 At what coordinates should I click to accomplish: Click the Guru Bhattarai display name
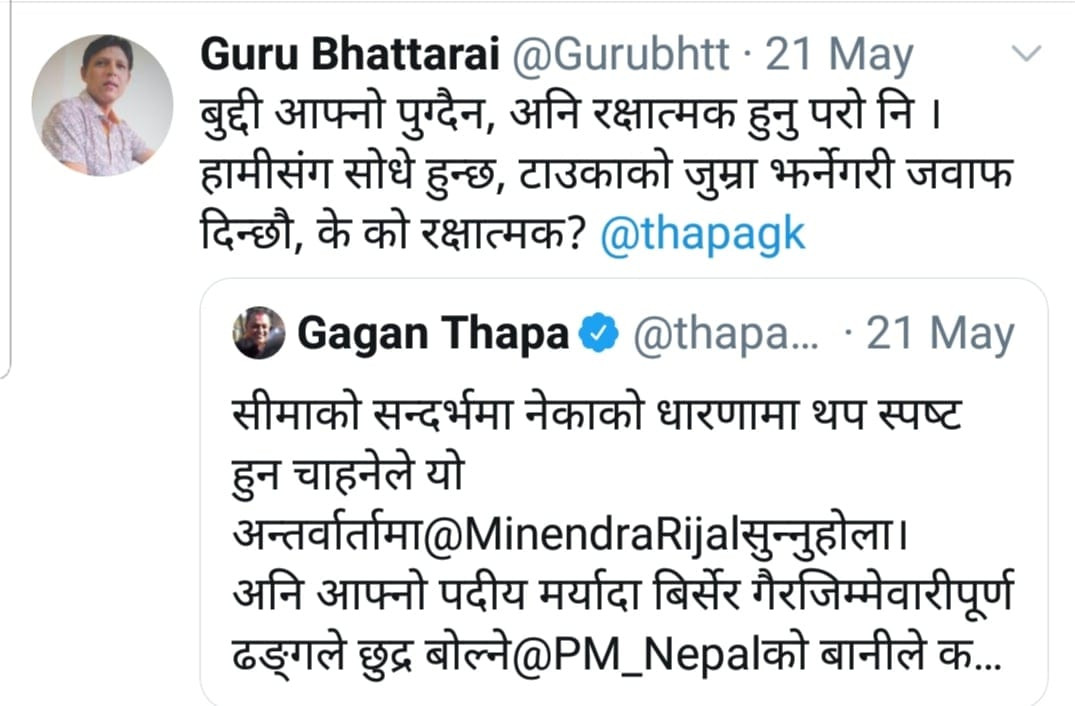pos(351,56)
